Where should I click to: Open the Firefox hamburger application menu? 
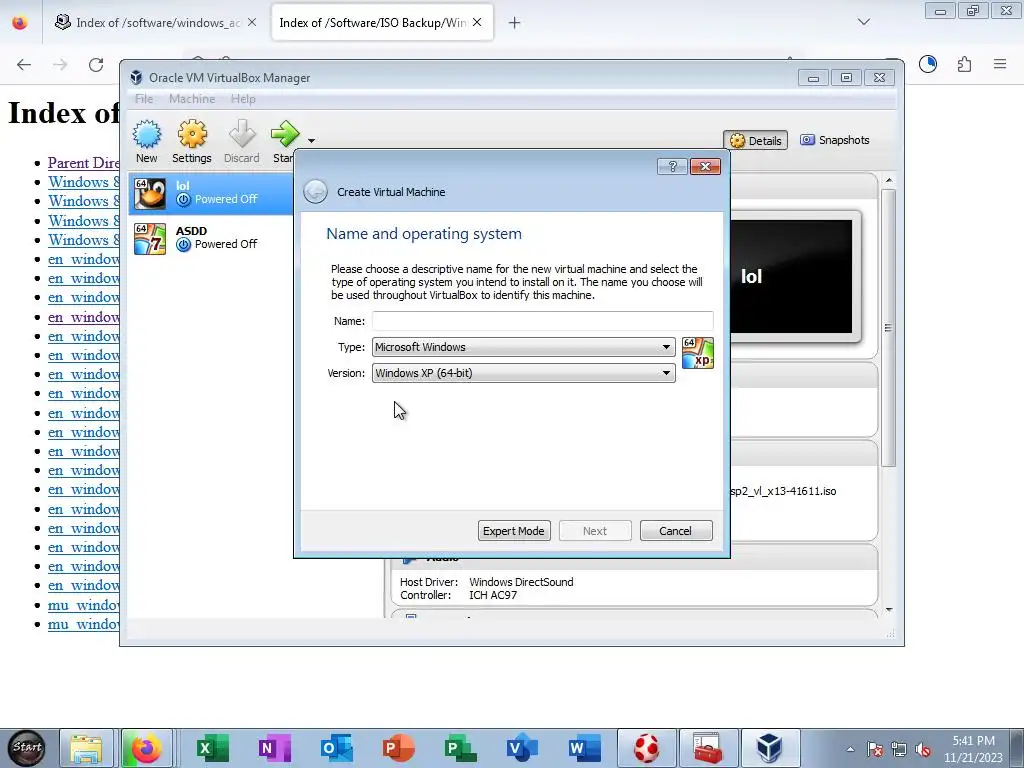[x=1000, y=64]
